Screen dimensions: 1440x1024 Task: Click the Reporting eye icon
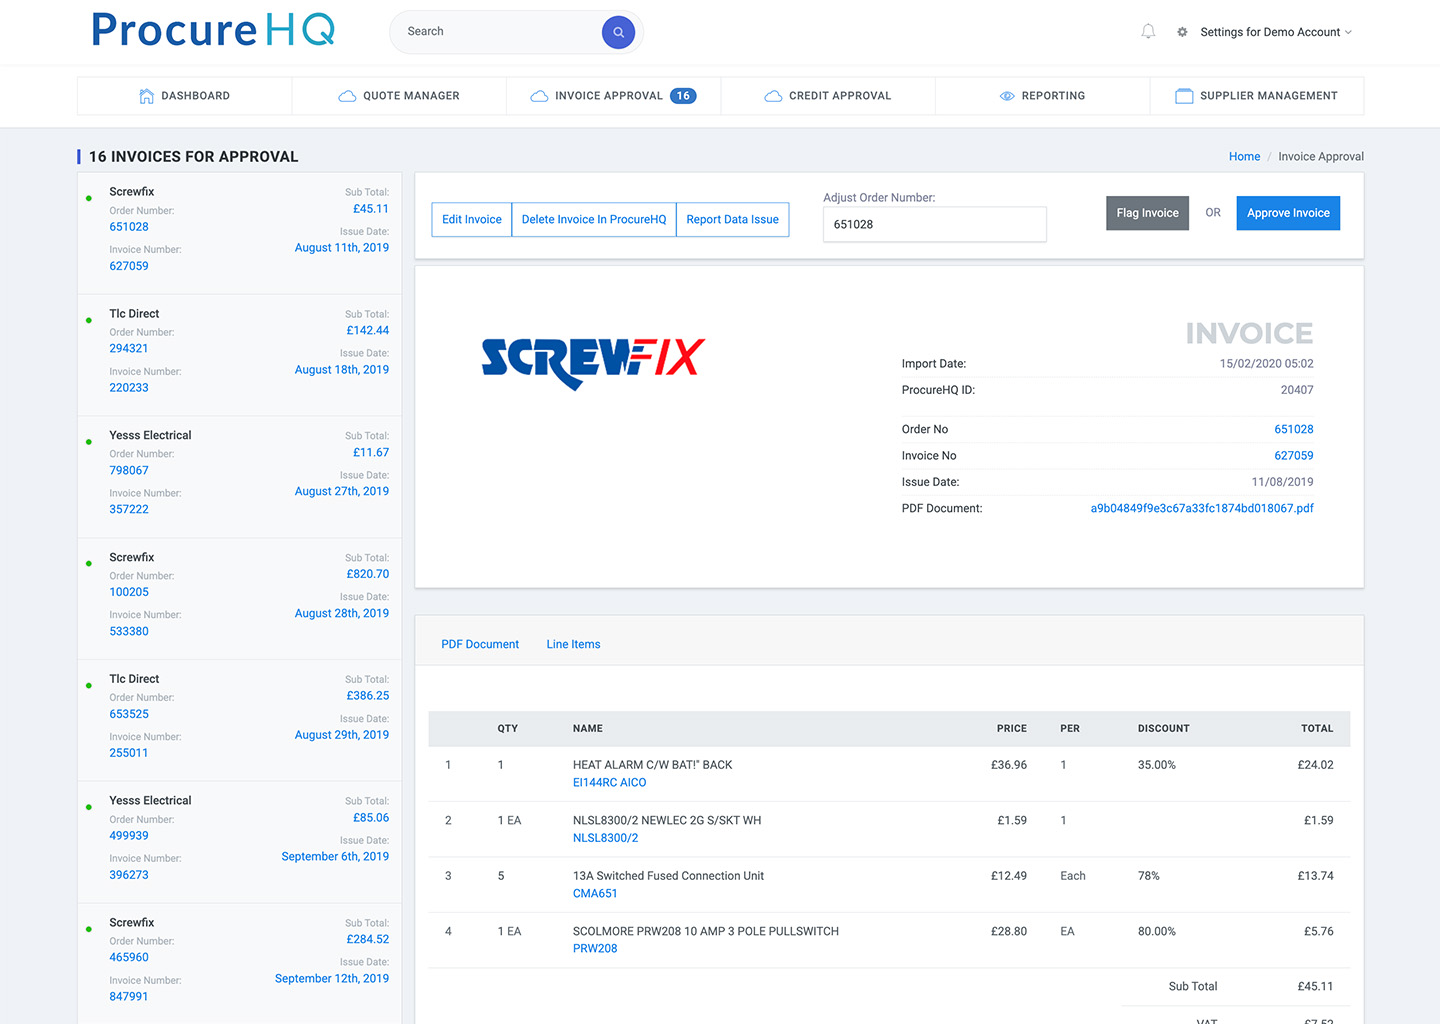[x=1007, y=96]
